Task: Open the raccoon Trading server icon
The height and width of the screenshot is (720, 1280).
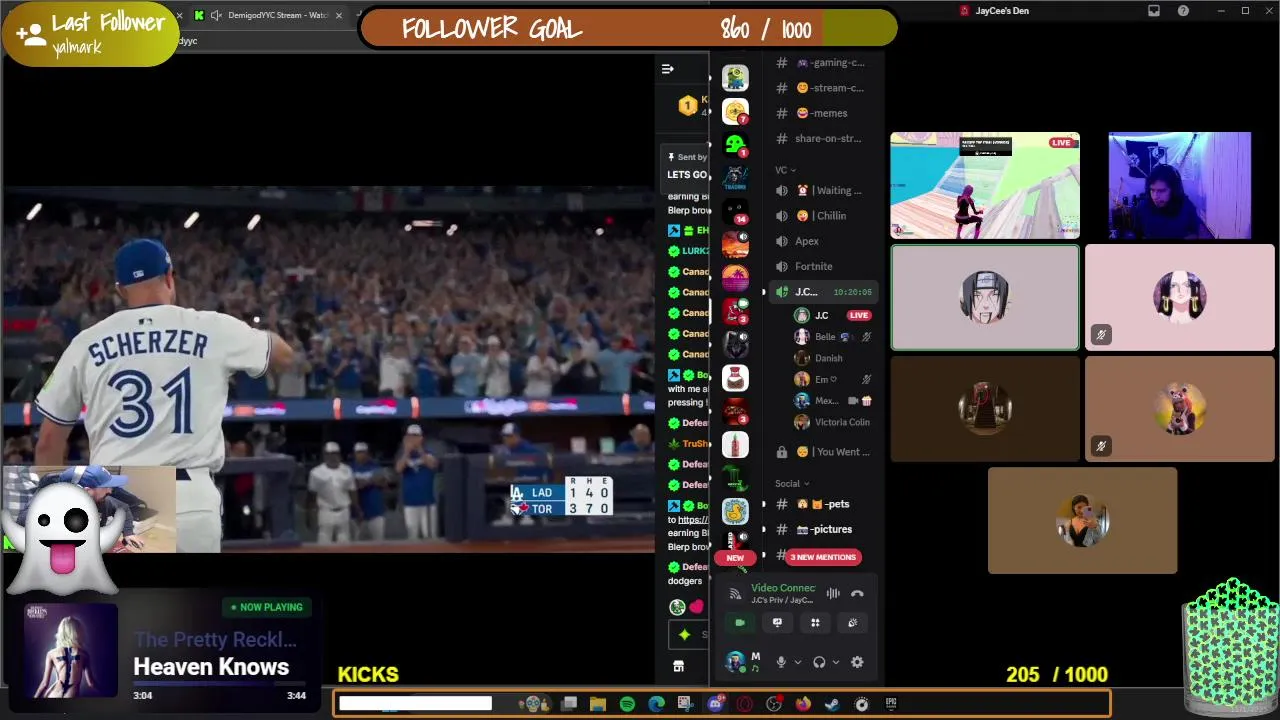Action: tap(735, 178)
